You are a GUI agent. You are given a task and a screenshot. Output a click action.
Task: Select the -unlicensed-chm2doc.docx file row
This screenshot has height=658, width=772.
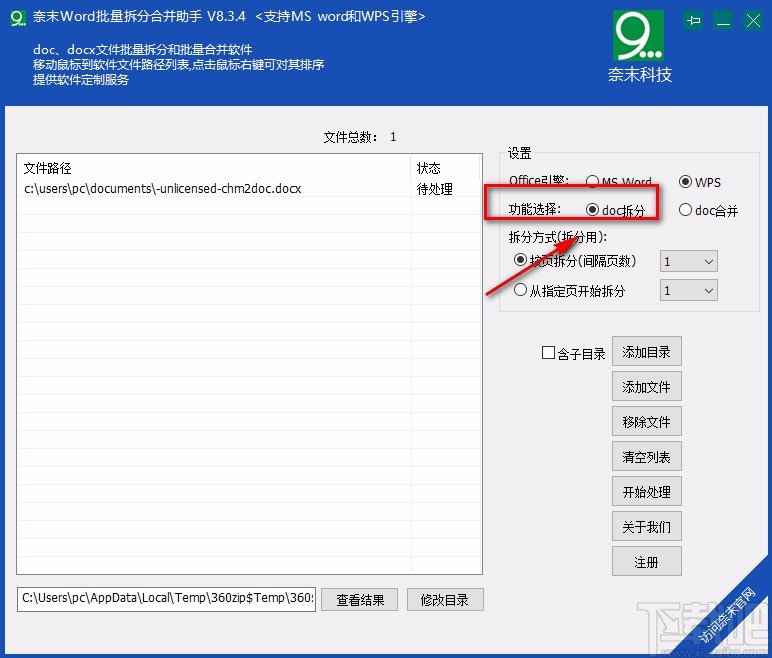point(249,189)
